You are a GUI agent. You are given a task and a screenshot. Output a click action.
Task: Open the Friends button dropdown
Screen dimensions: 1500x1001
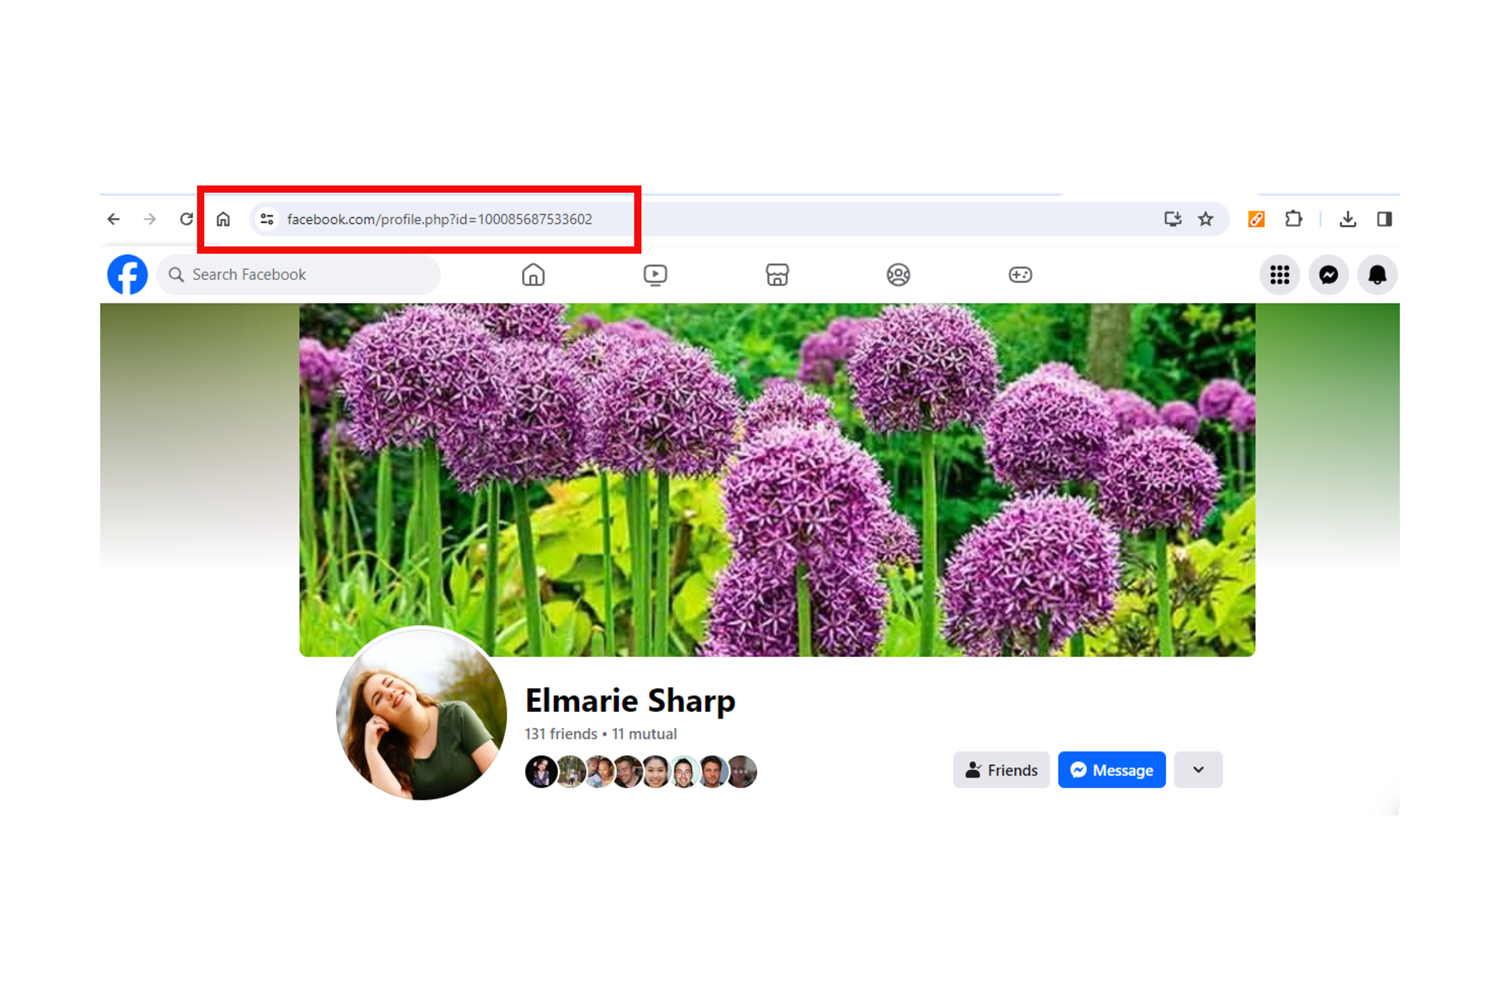pos(1001,769)
